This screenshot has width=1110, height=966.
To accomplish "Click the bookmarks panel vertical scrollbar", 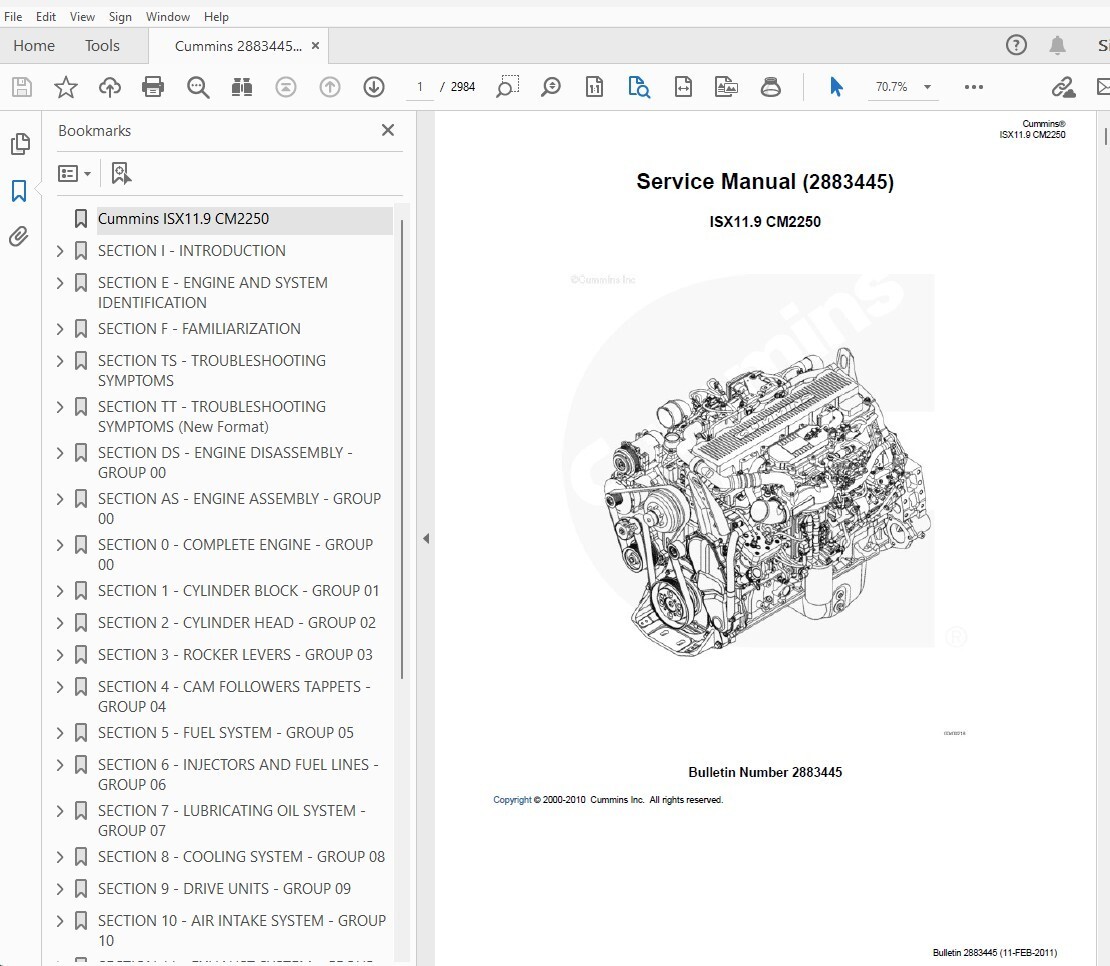I will click(x=401, y=449).
